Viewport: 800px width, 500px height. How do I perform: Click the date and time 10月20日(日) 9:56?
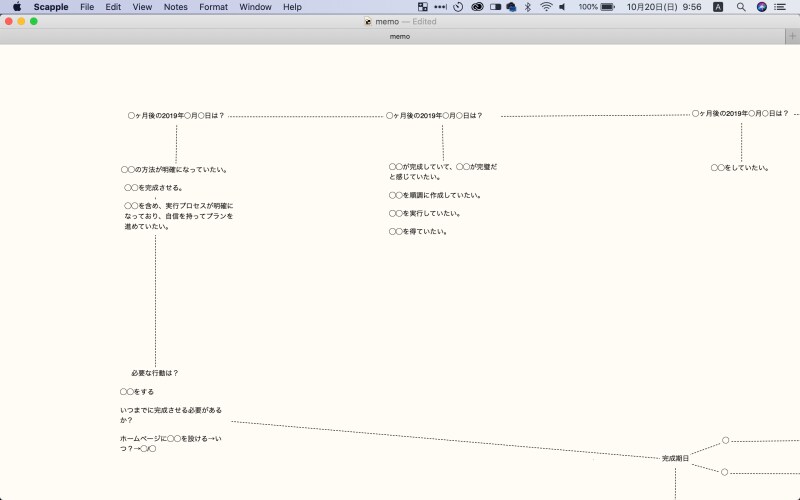tap(664, 7)
